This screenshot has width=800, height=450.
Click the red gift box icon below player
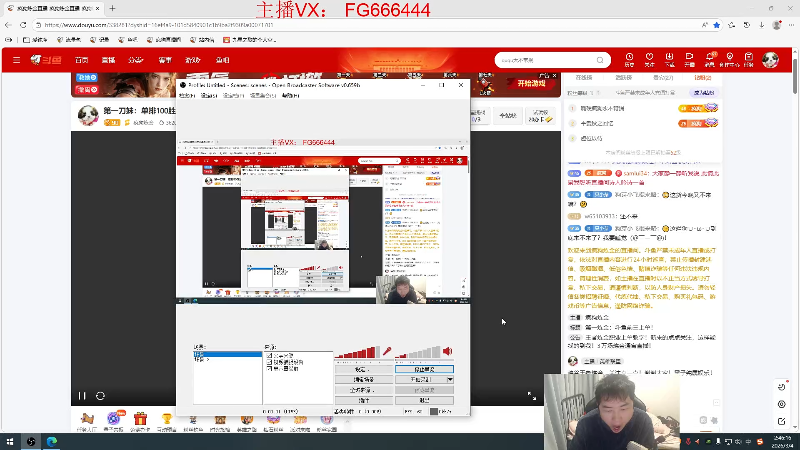click(140, 419)
